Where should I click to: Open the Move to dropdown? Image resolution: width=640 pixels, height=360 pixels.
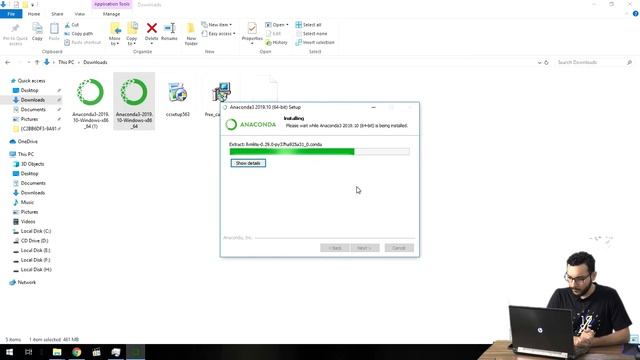pyautogui.click(x=115, y=34)
